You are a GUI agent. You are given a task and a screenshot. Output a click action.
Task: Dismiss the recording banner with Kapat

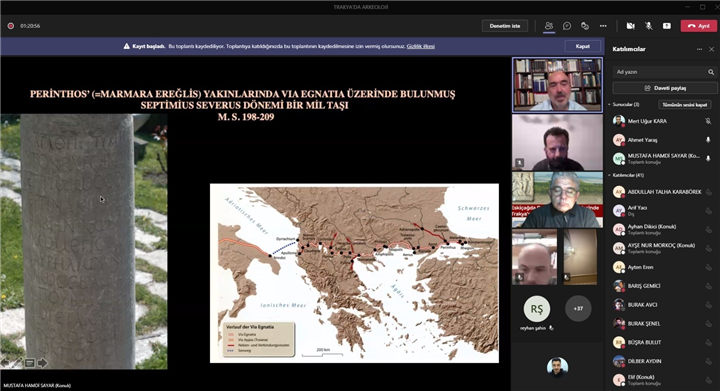coord(583,46)
